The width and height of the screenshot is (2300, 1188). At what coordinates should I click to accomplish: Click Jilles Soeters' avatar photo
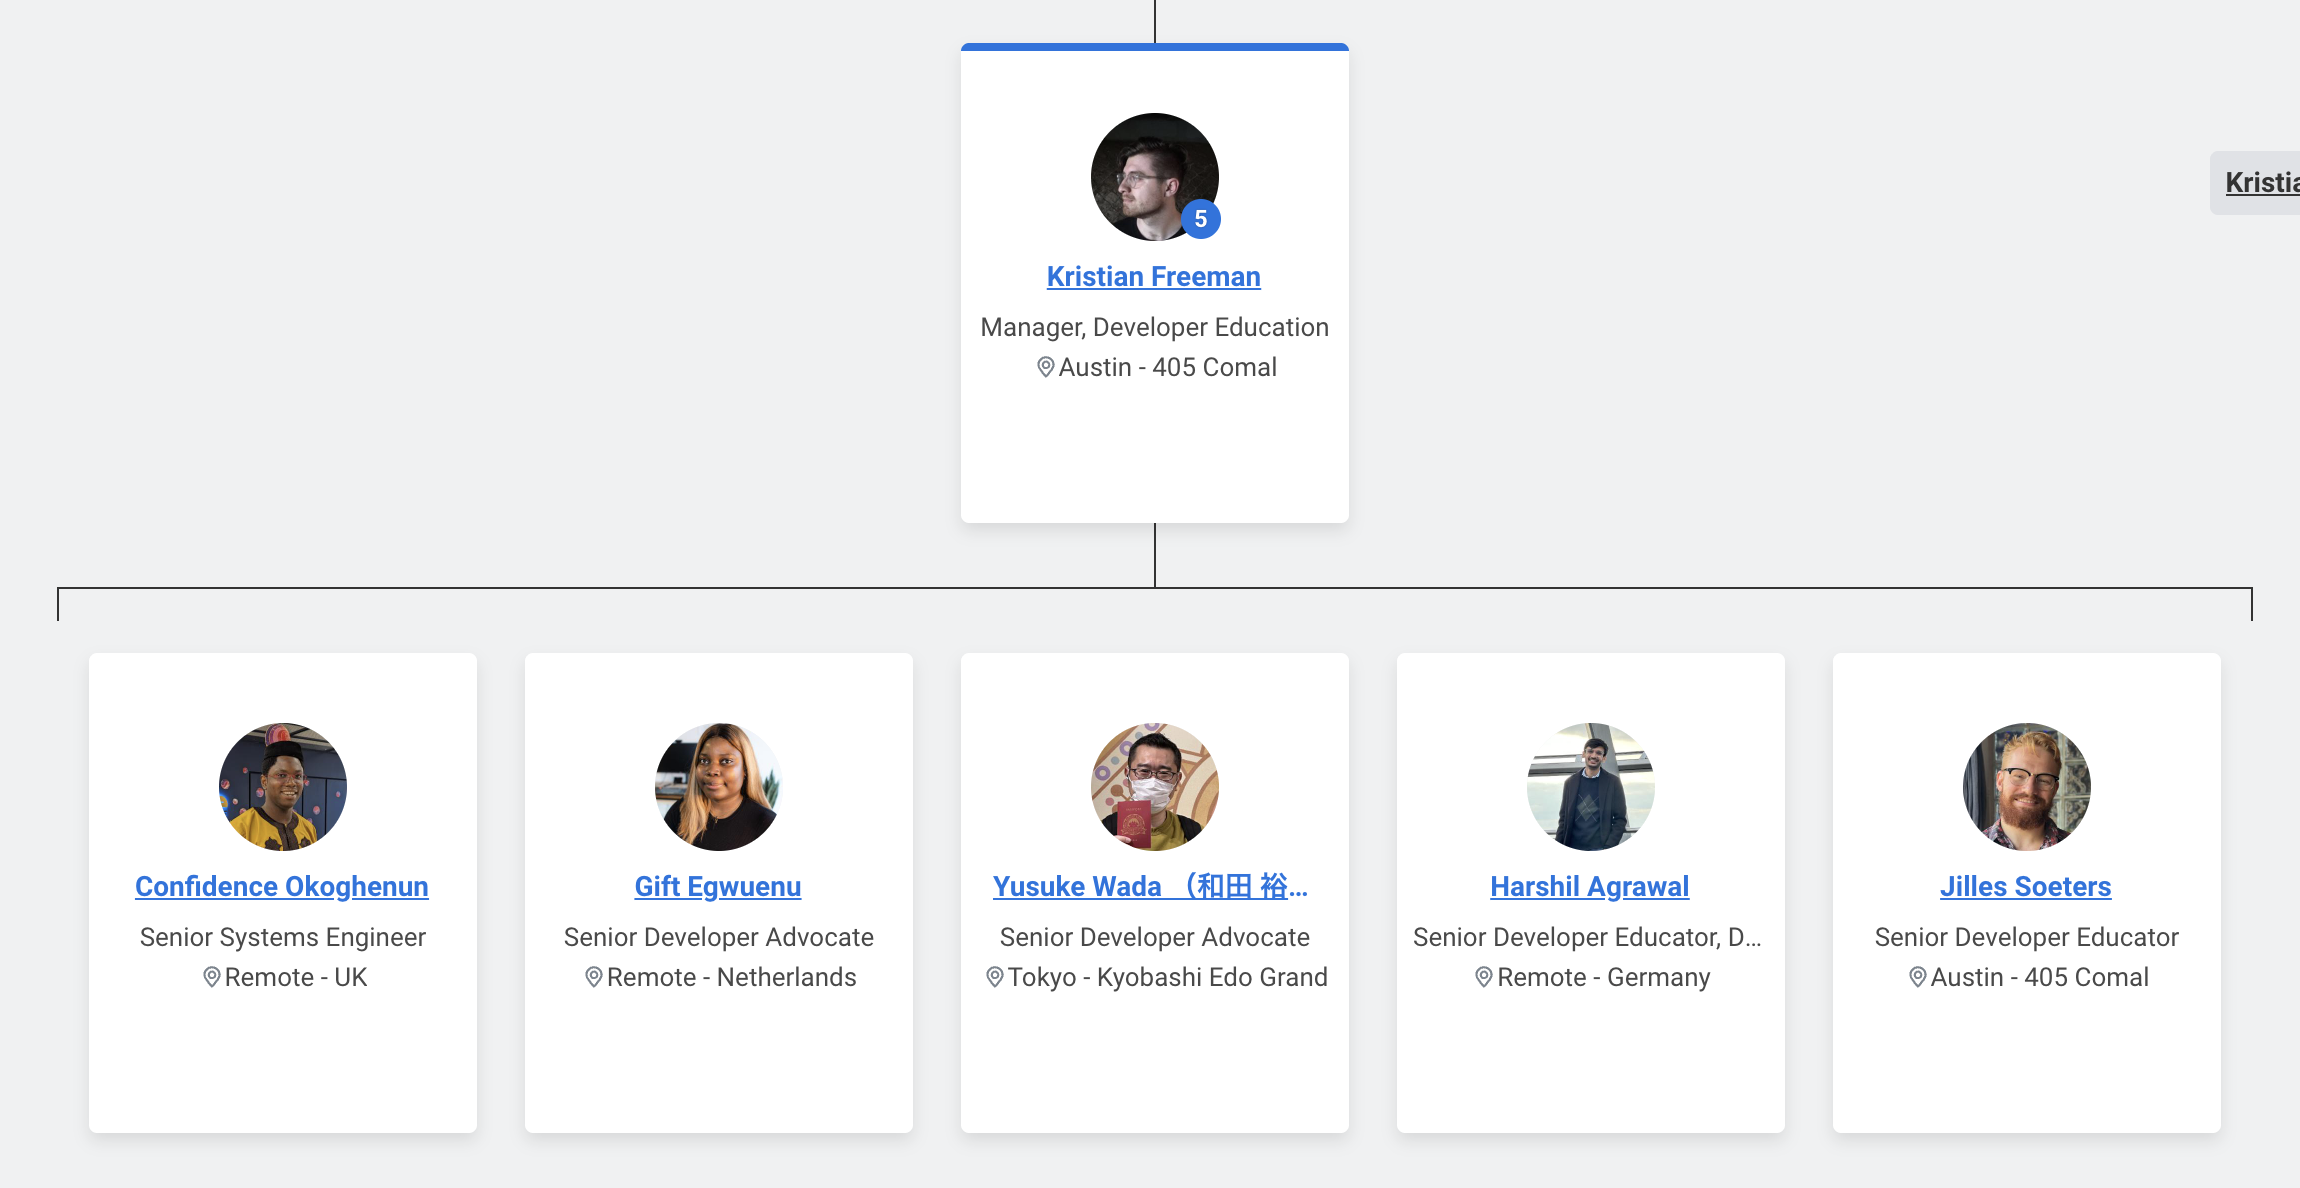point(2026,787)
